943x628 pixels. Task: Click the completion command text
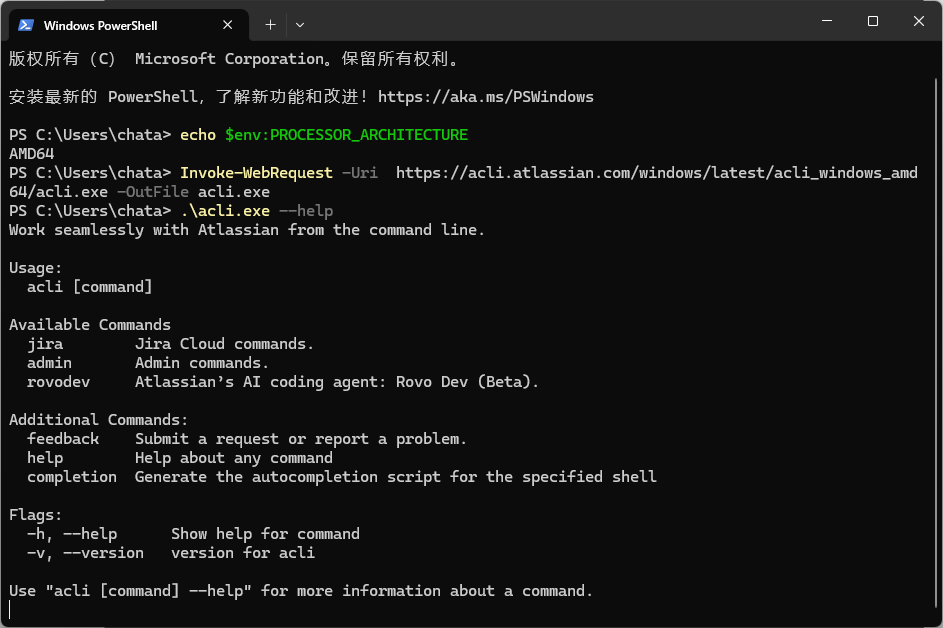tap(71, 476)
